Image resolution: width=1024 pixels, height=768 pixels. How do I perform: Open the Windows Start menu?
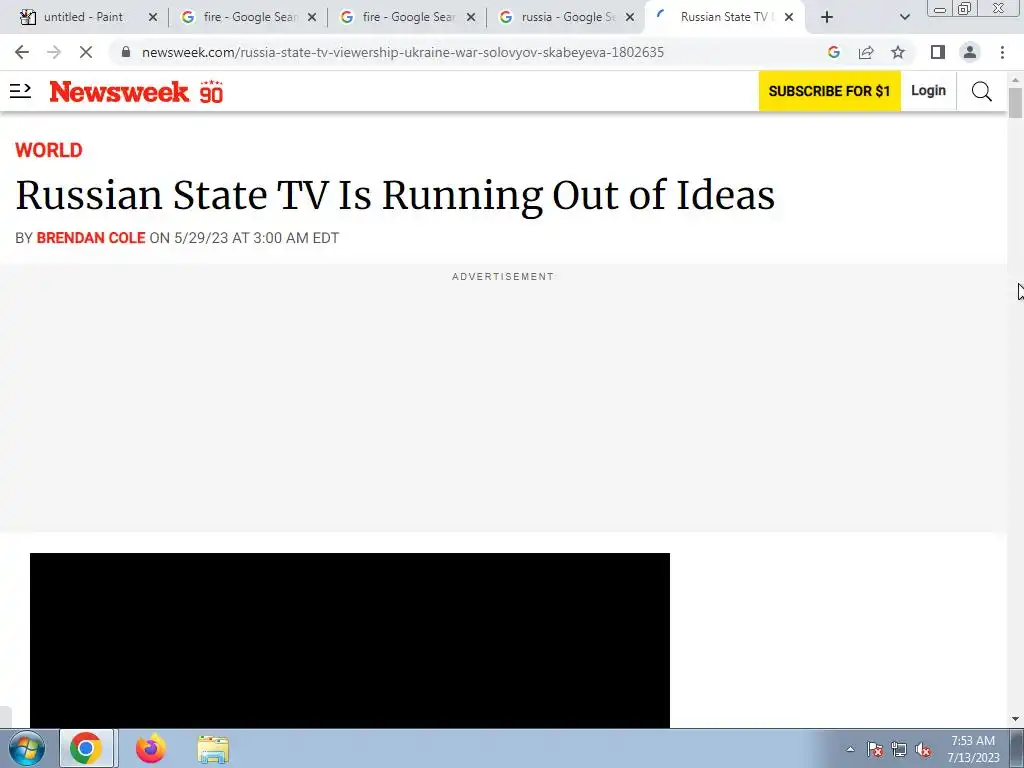[x=27, y=748]
